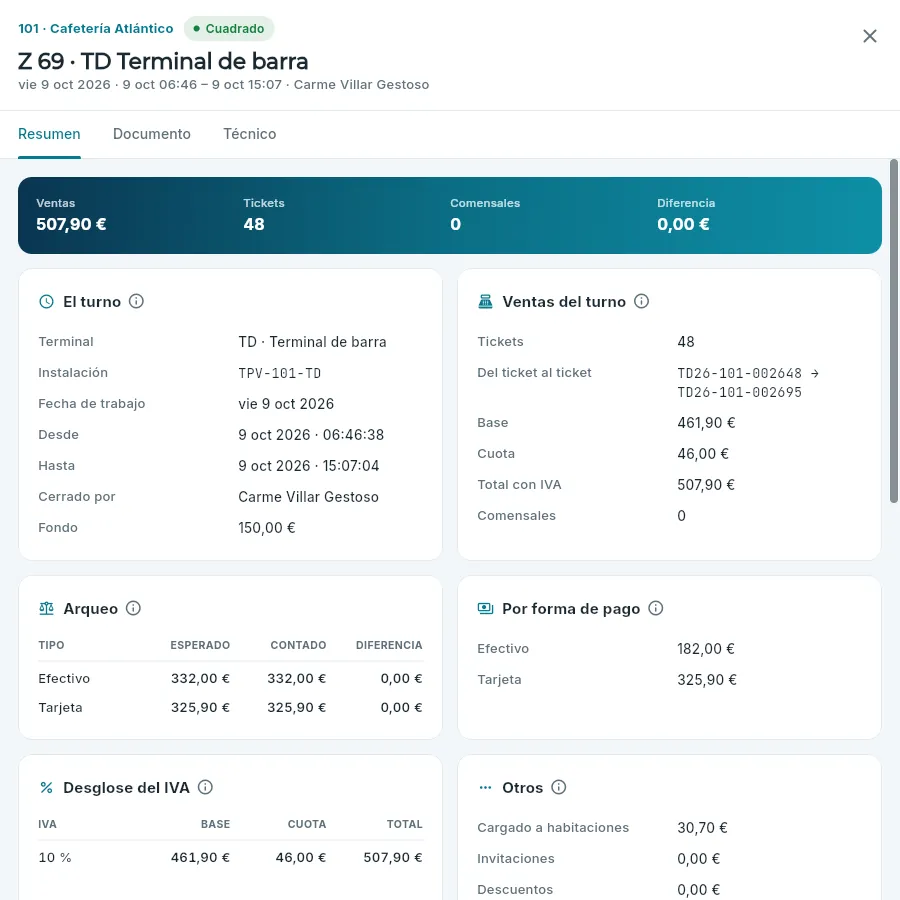Click the balance scale icon beside Arqueo
Screen dimensions: 900x900
(46, 608)
